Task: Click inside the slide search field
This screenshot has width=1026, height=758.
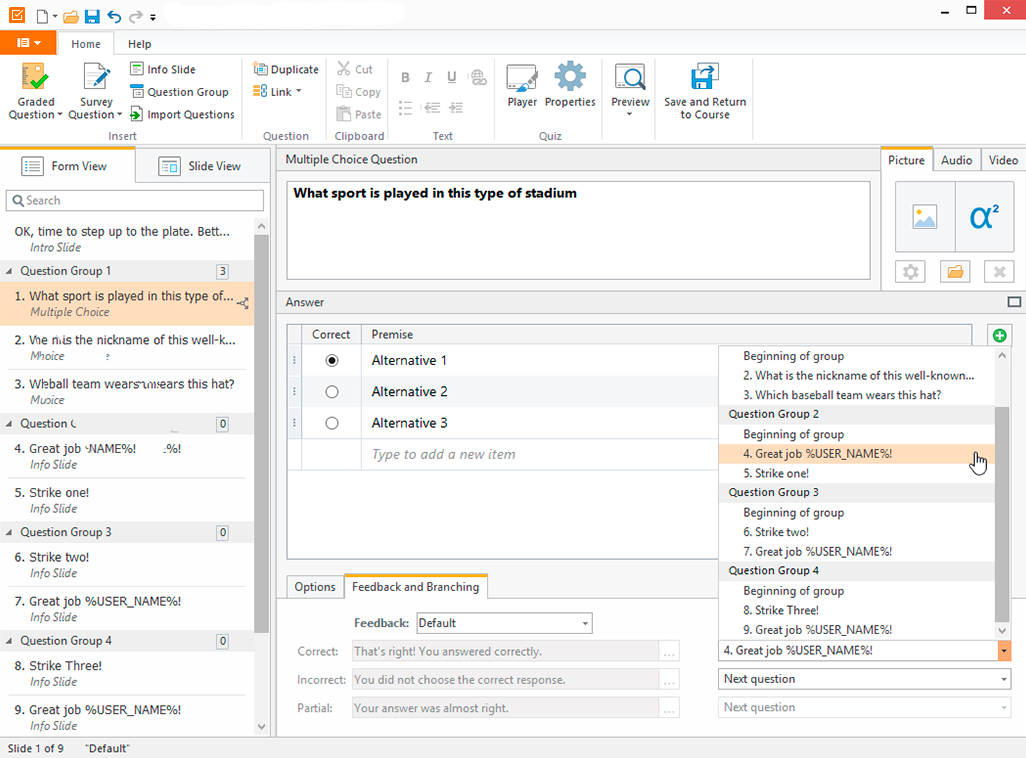Action: 134,200
